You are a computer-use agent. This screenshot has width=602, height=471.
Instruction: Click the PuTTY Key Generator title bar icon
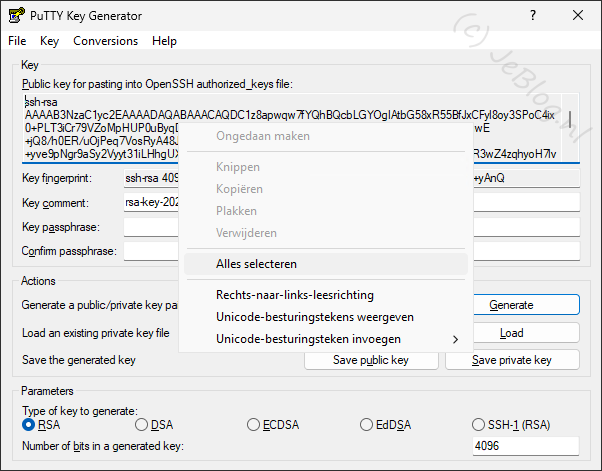pyautogui.click(x=17, y=16)
